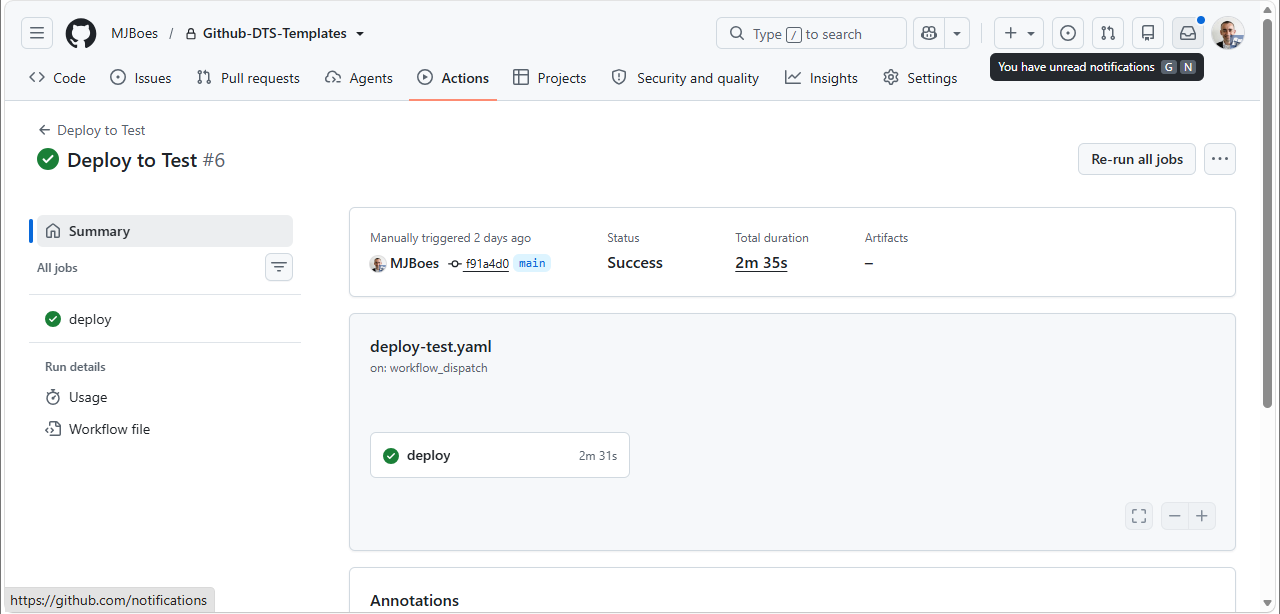The height and width of the screenshot is (614, 1280).
Task: Zoom in the workflow graph
Action: point(1202,516)
